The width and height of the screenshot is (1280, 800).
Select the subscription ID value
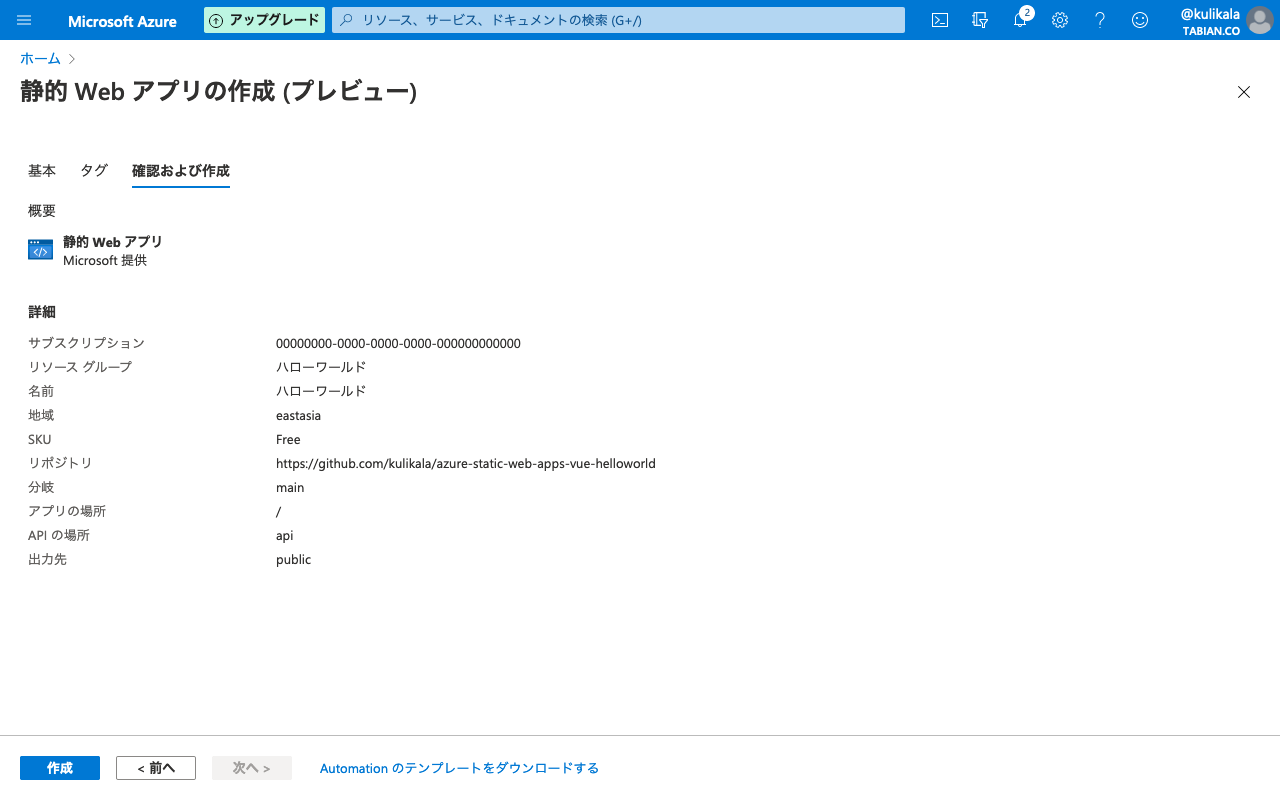(398, 343)
